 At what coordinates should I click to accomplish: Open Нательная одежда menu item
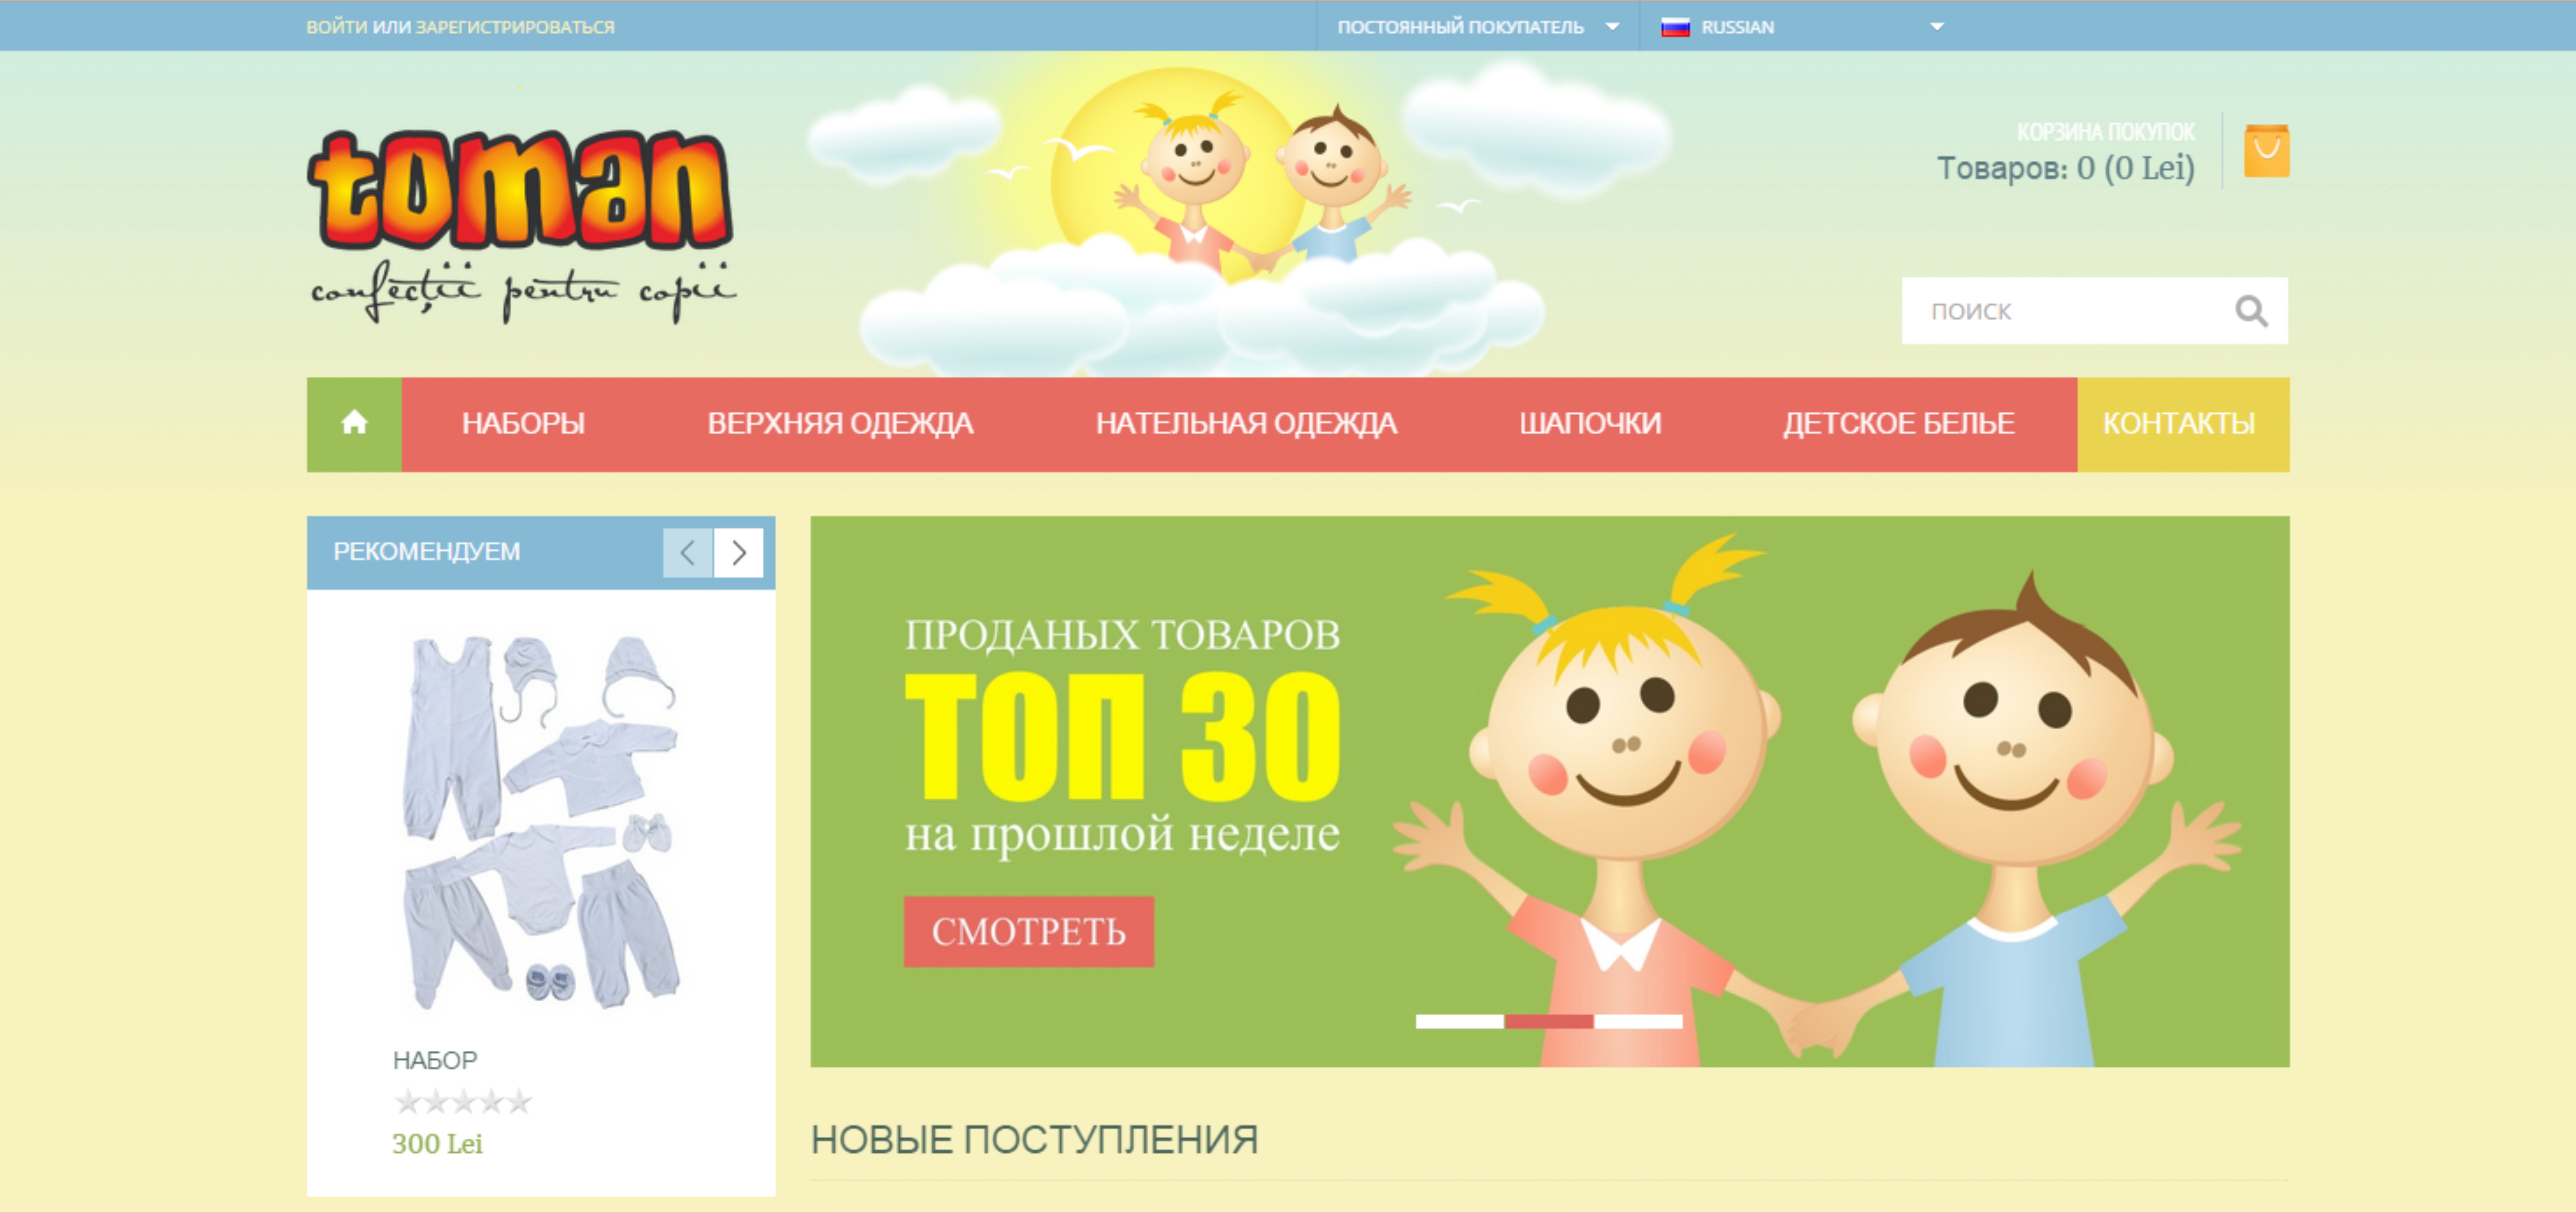click(1245, 424)
